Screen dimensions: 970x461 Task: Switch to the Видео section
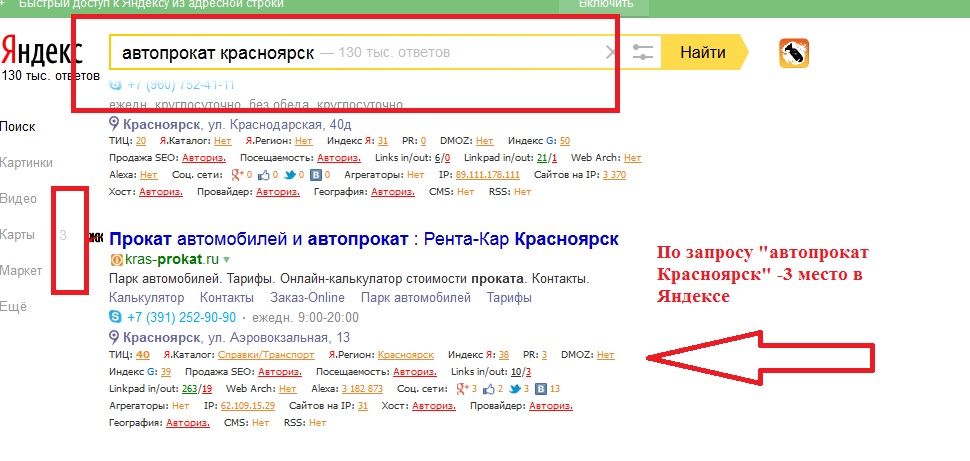[x=19, y=199]
